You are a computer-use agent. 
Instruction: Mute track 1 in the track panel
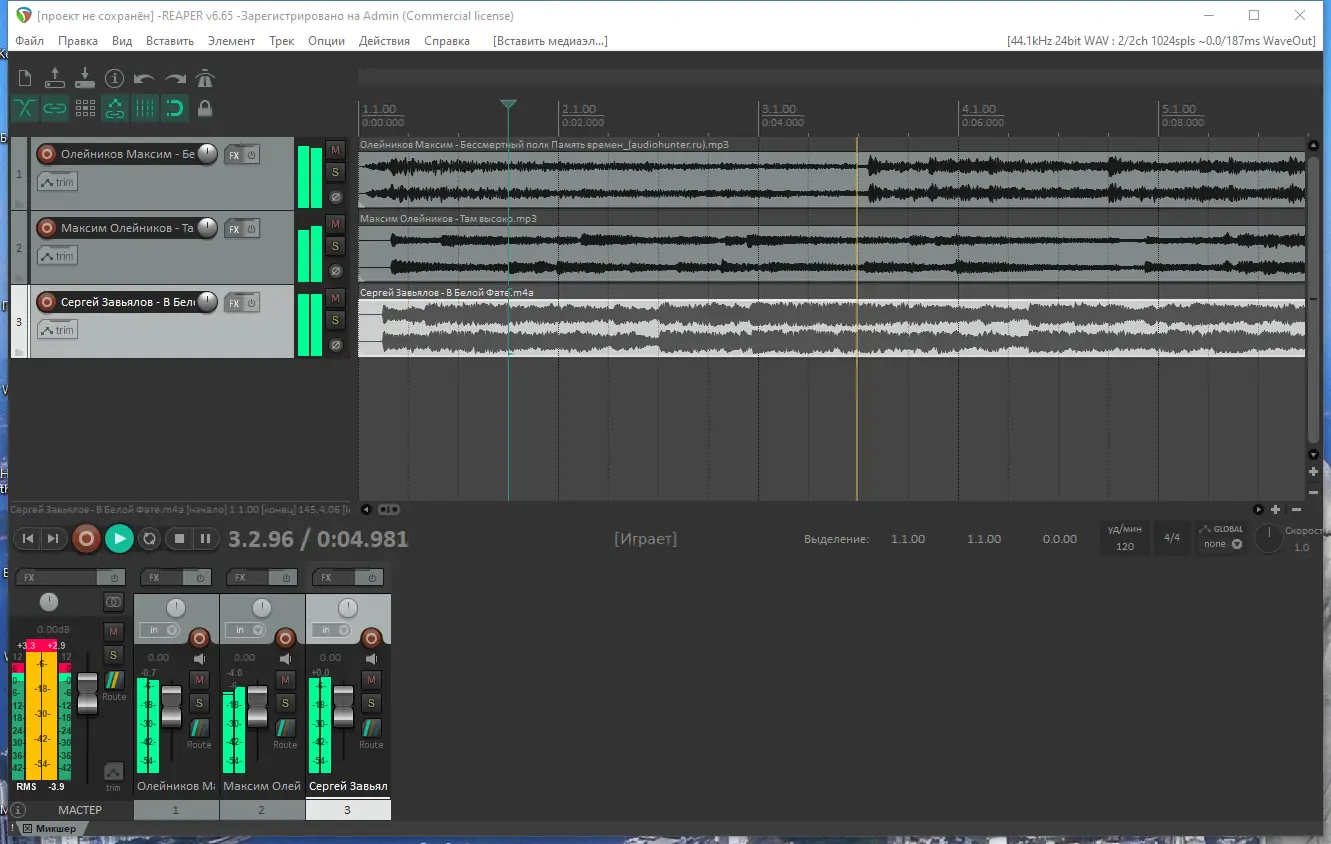(x=336, y=150)
